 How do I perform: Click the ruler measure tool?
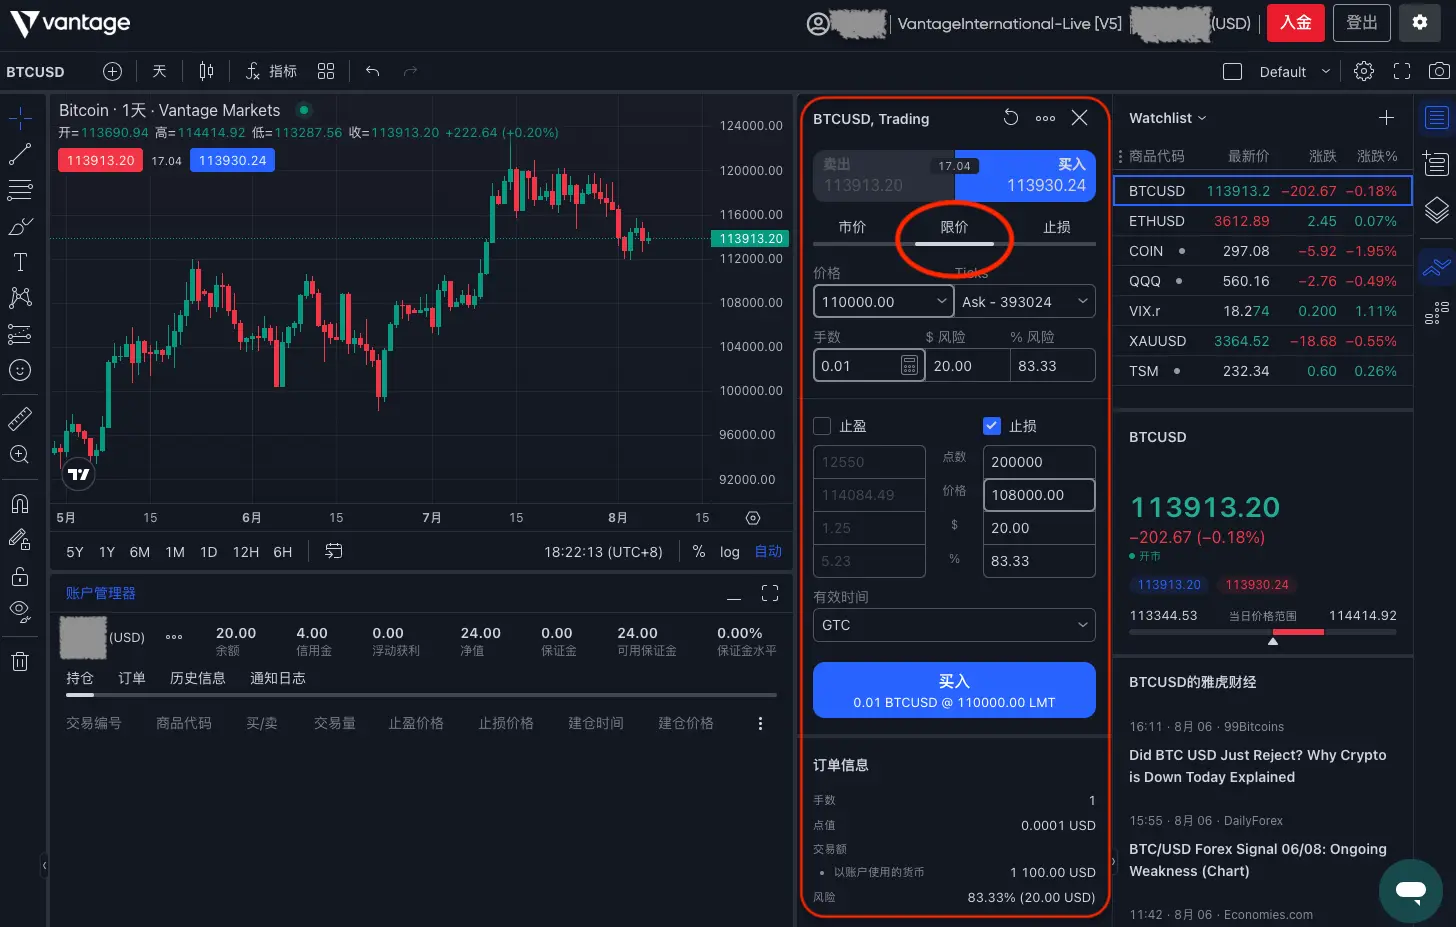pyautogui.click(x=20, y=418)
